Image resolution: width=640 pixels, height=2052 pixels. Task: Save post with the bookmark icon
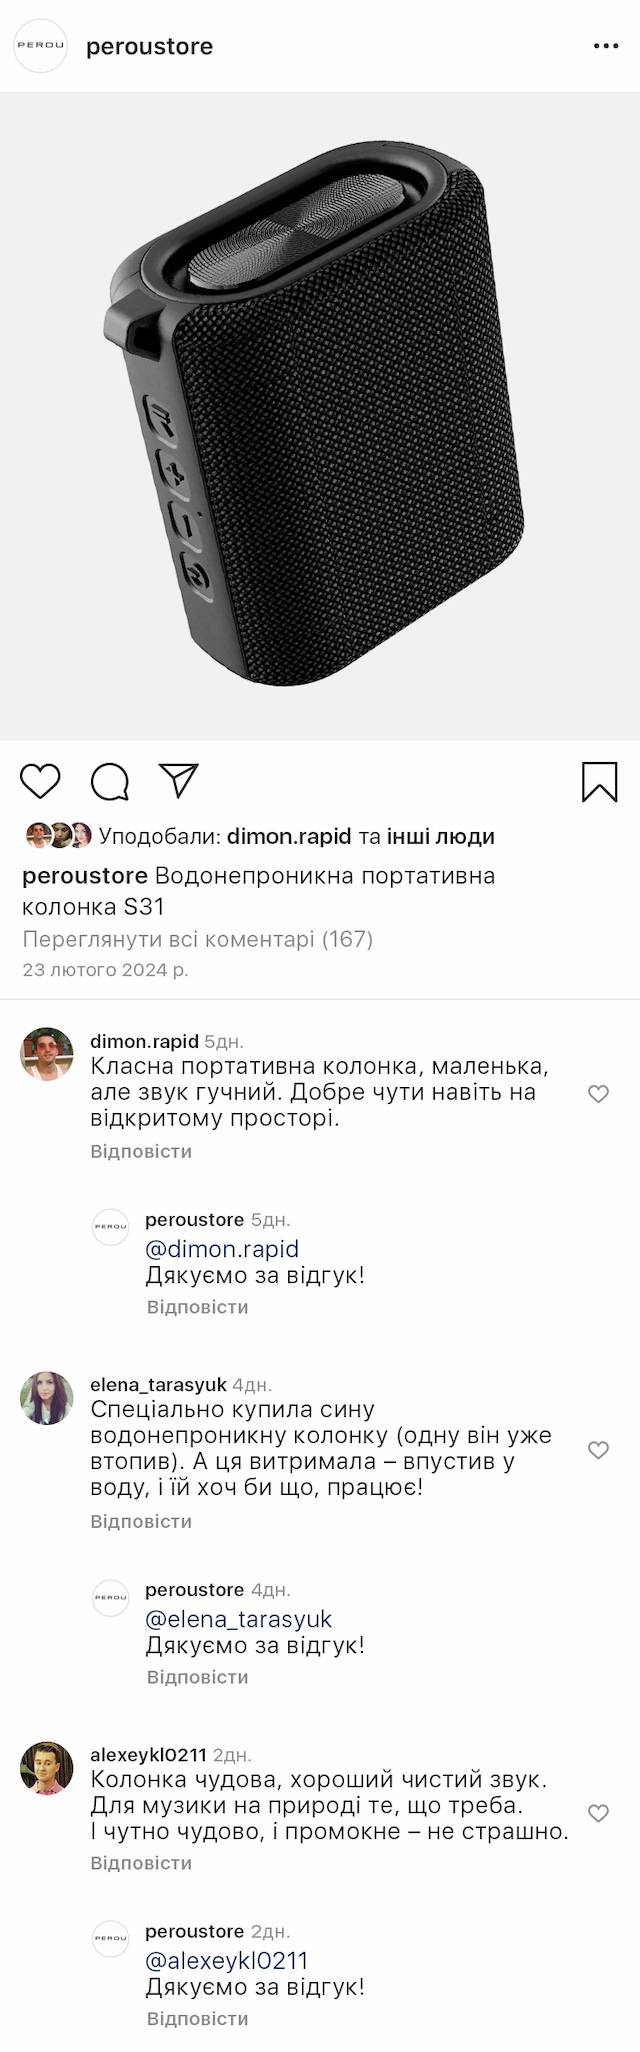[599, 782]
